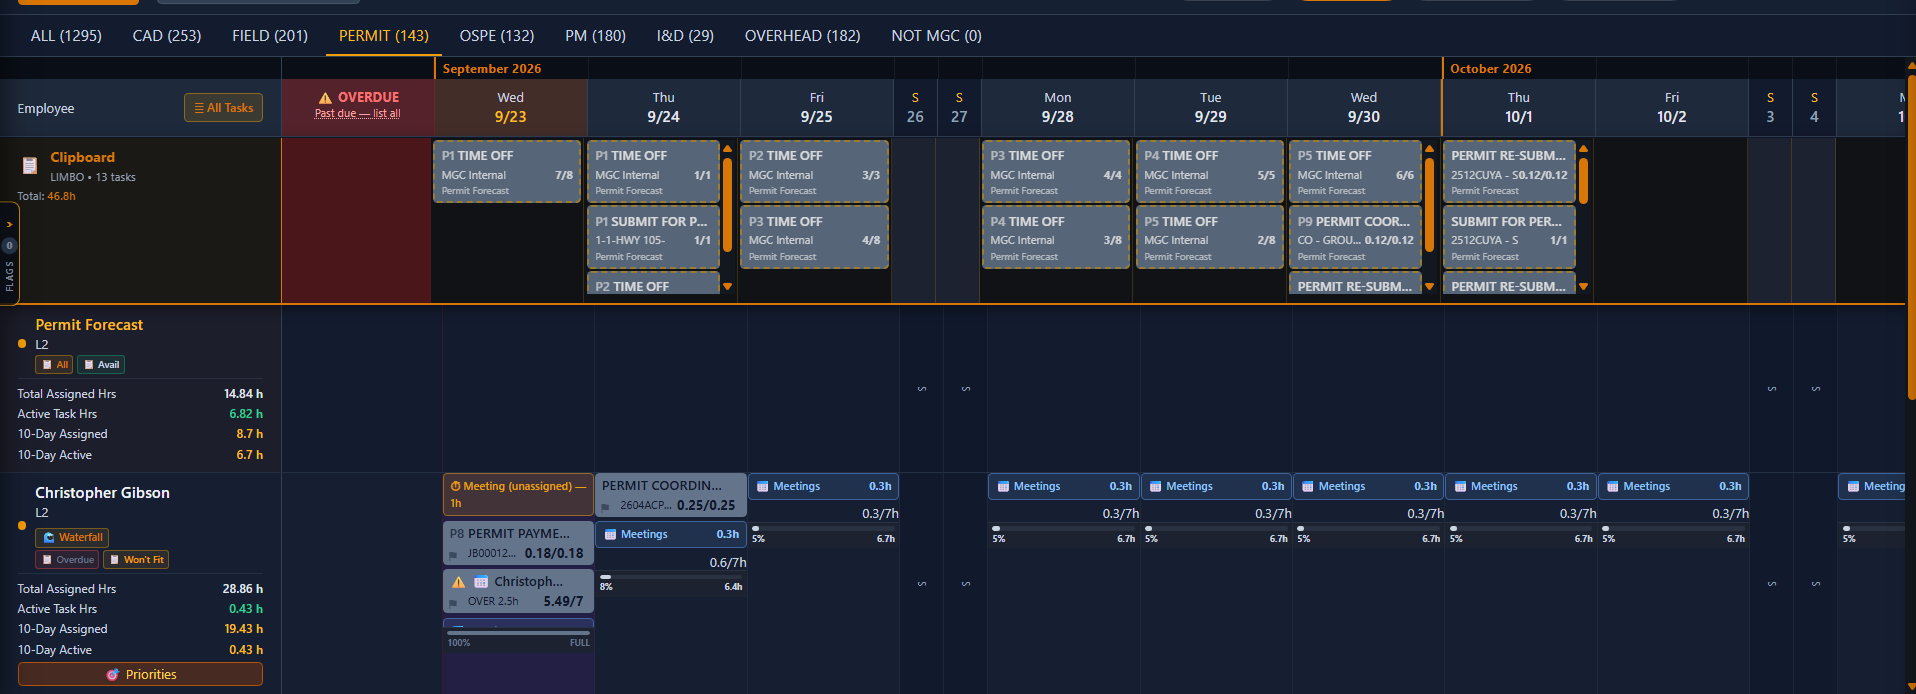Open the OSPE (132) tab
The image size is (1916, 694).
tap(497, 36)
